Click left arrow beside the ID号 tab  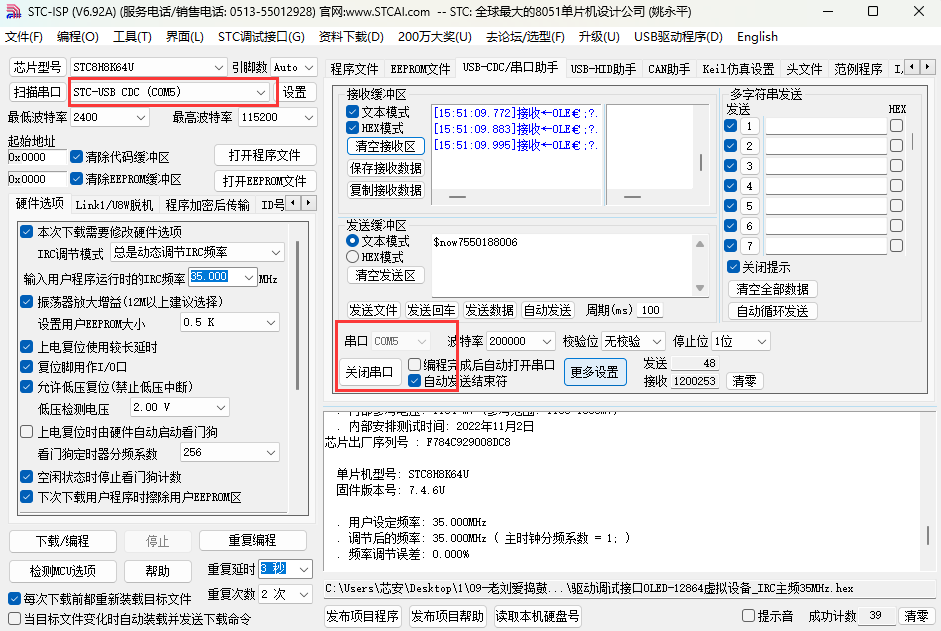click(293, 204)
